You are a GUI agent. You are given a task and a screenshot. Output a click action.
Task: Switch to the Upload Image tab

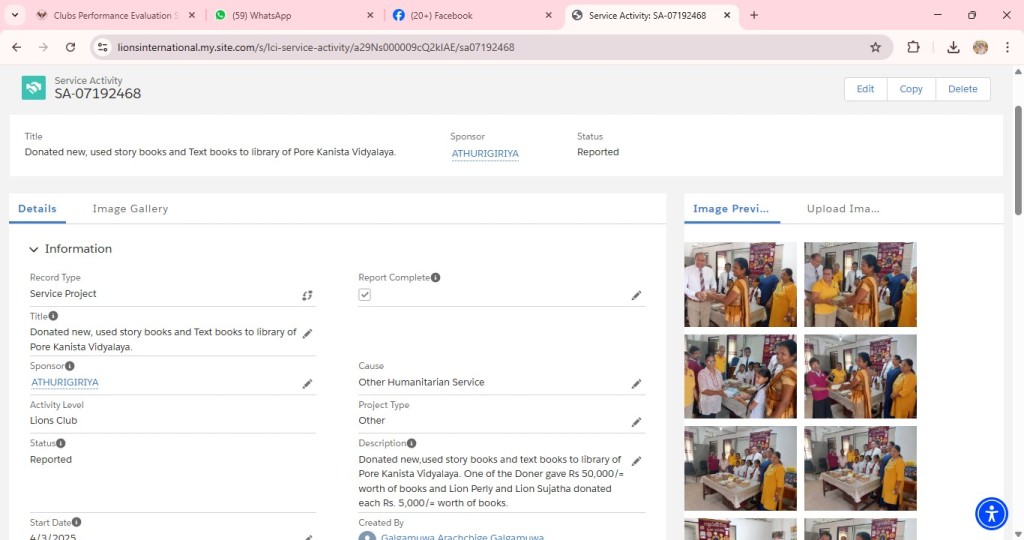(843, 209)
